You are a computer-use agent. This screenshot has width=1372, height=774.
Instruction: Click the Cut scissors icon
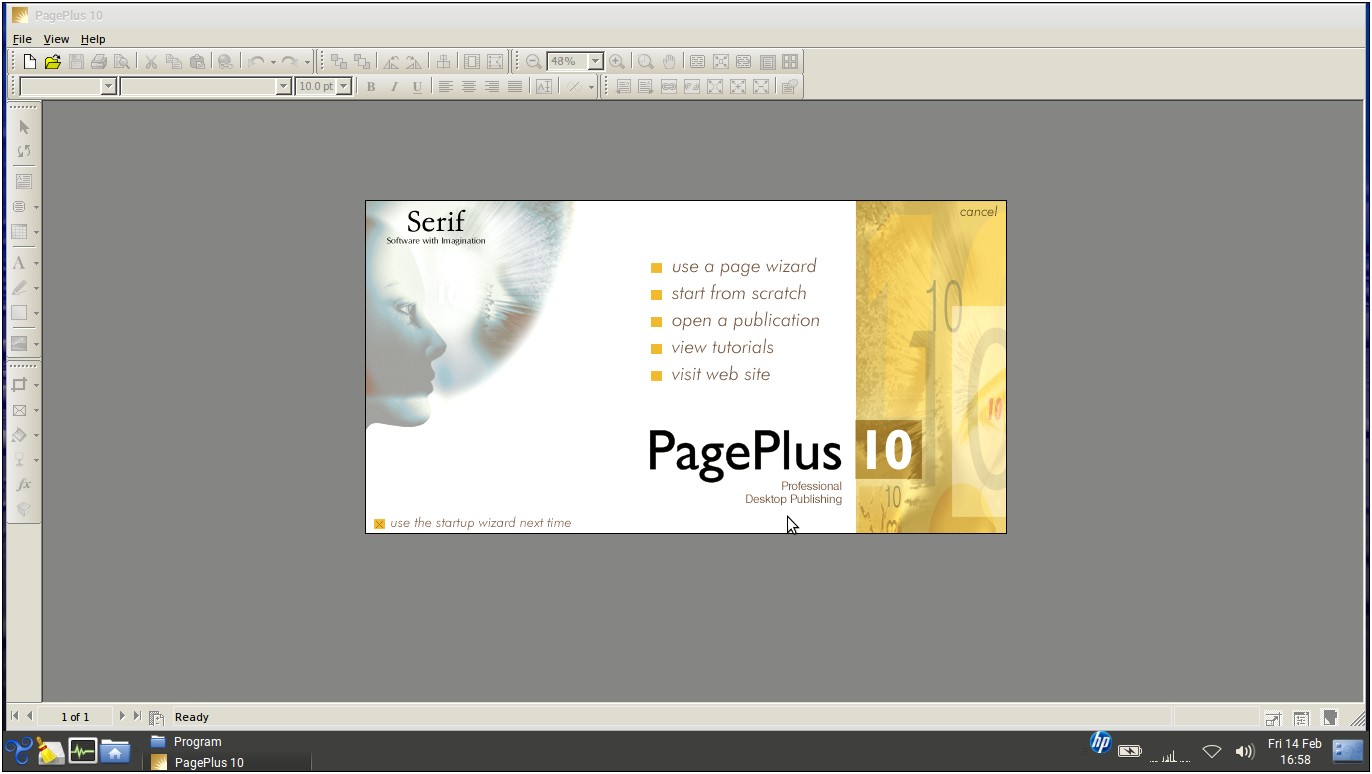point(151,62)
